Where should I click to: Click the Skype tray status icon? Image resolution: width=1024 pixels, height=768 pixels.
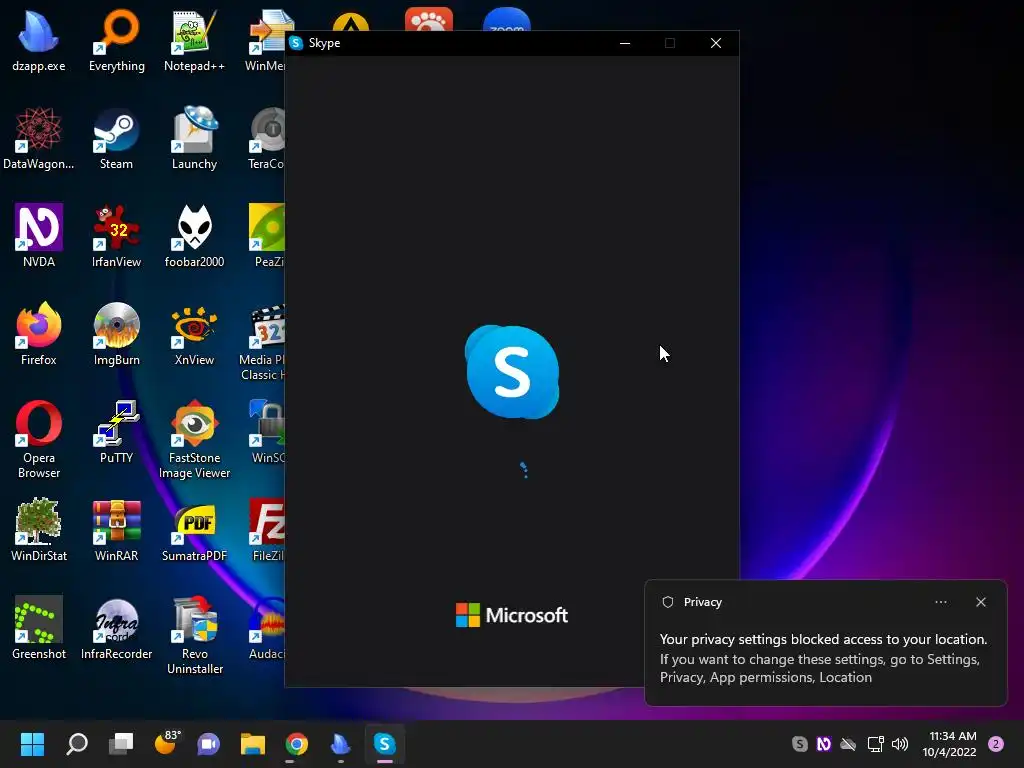(x=799, y=744)
